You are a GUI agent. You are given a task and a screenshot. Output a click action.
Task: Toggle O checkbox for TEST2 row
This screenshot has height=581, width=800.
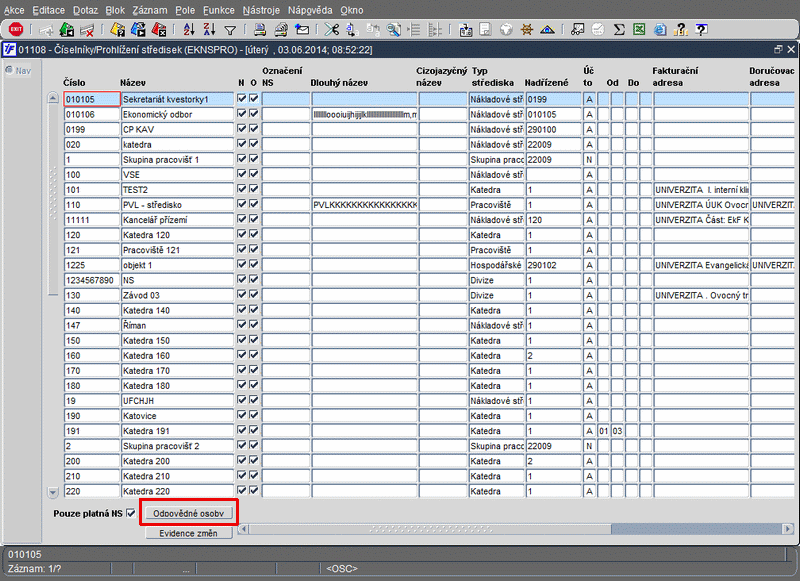[x=254, y=189]
